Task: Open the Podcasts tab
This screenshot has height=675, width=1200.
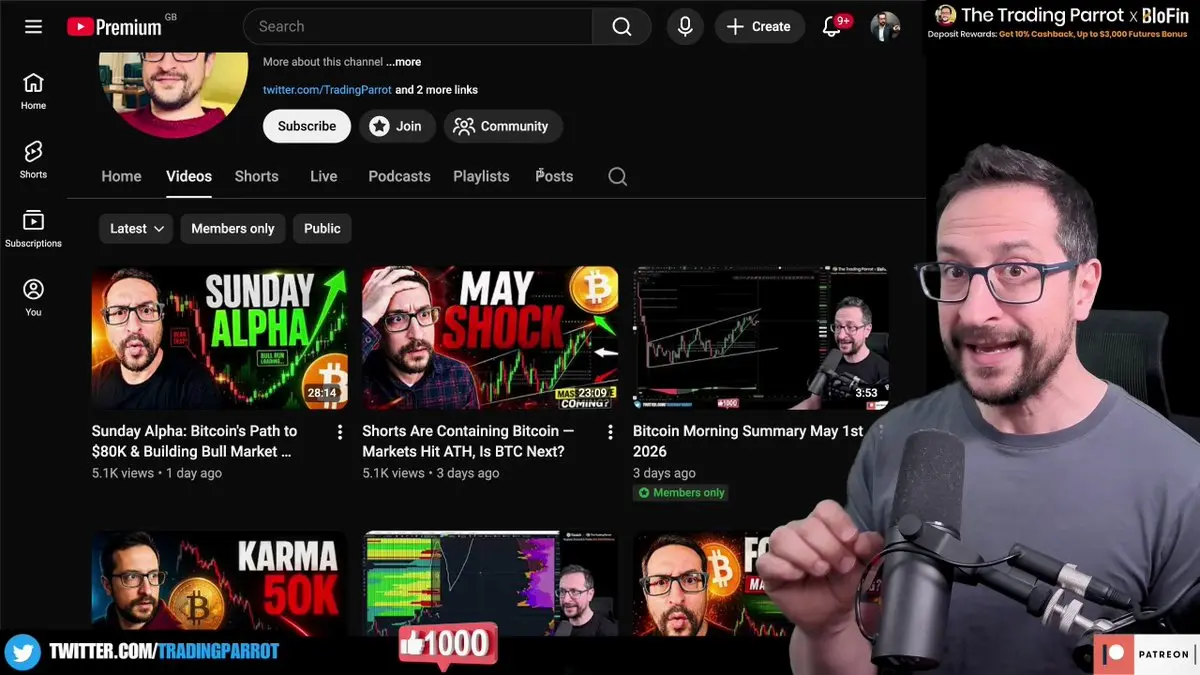Action: (399, 176)
